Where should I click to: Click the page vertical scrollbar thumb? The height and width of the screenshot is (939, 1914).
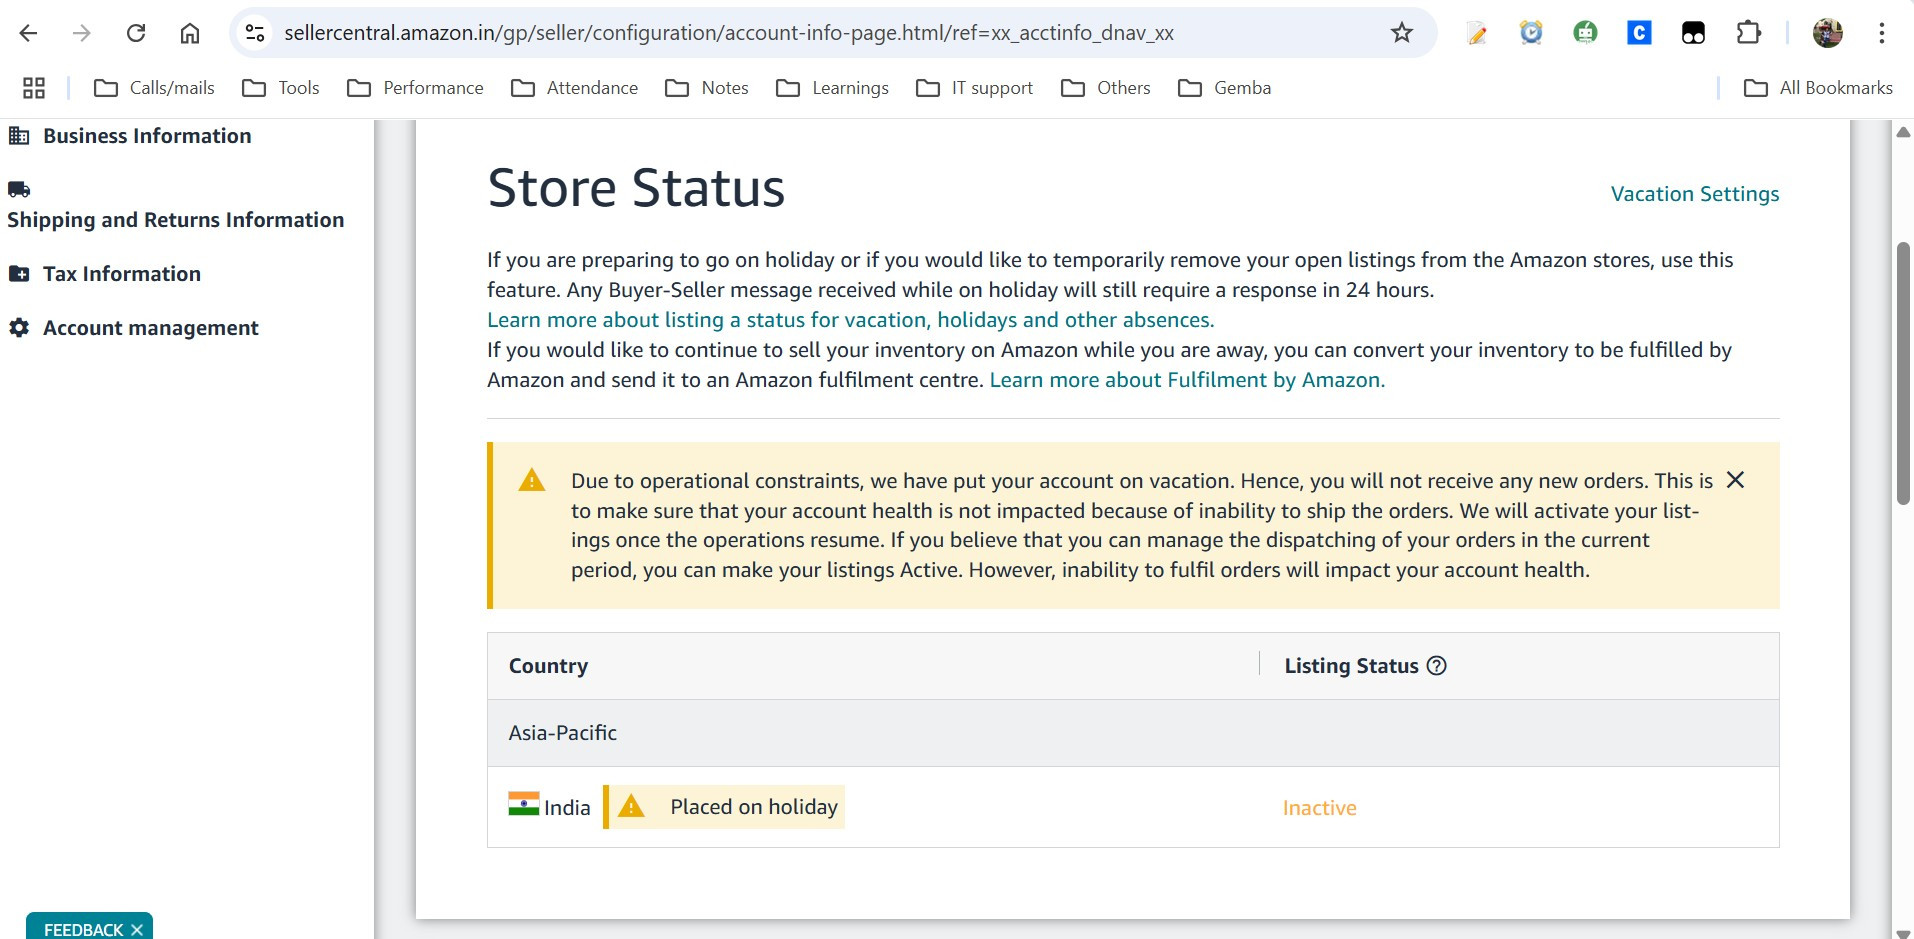(x=1904, y=373)
